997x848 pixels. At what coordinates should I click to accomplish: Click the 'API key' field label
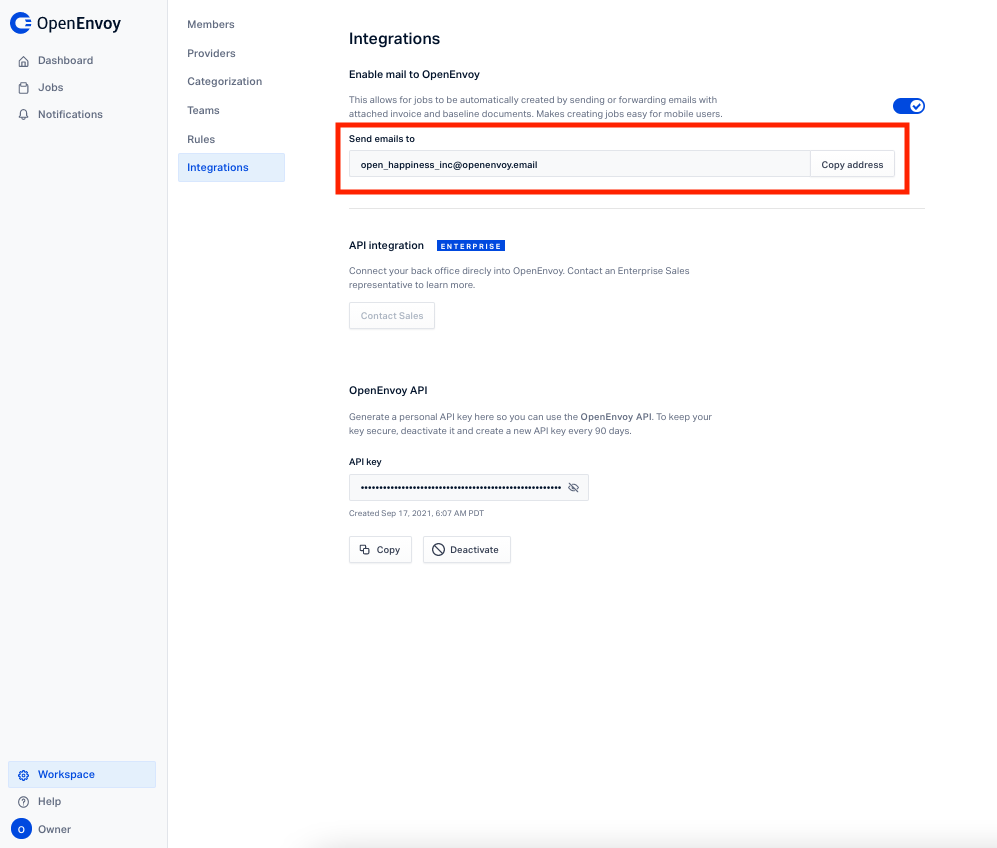click(365, 462)
